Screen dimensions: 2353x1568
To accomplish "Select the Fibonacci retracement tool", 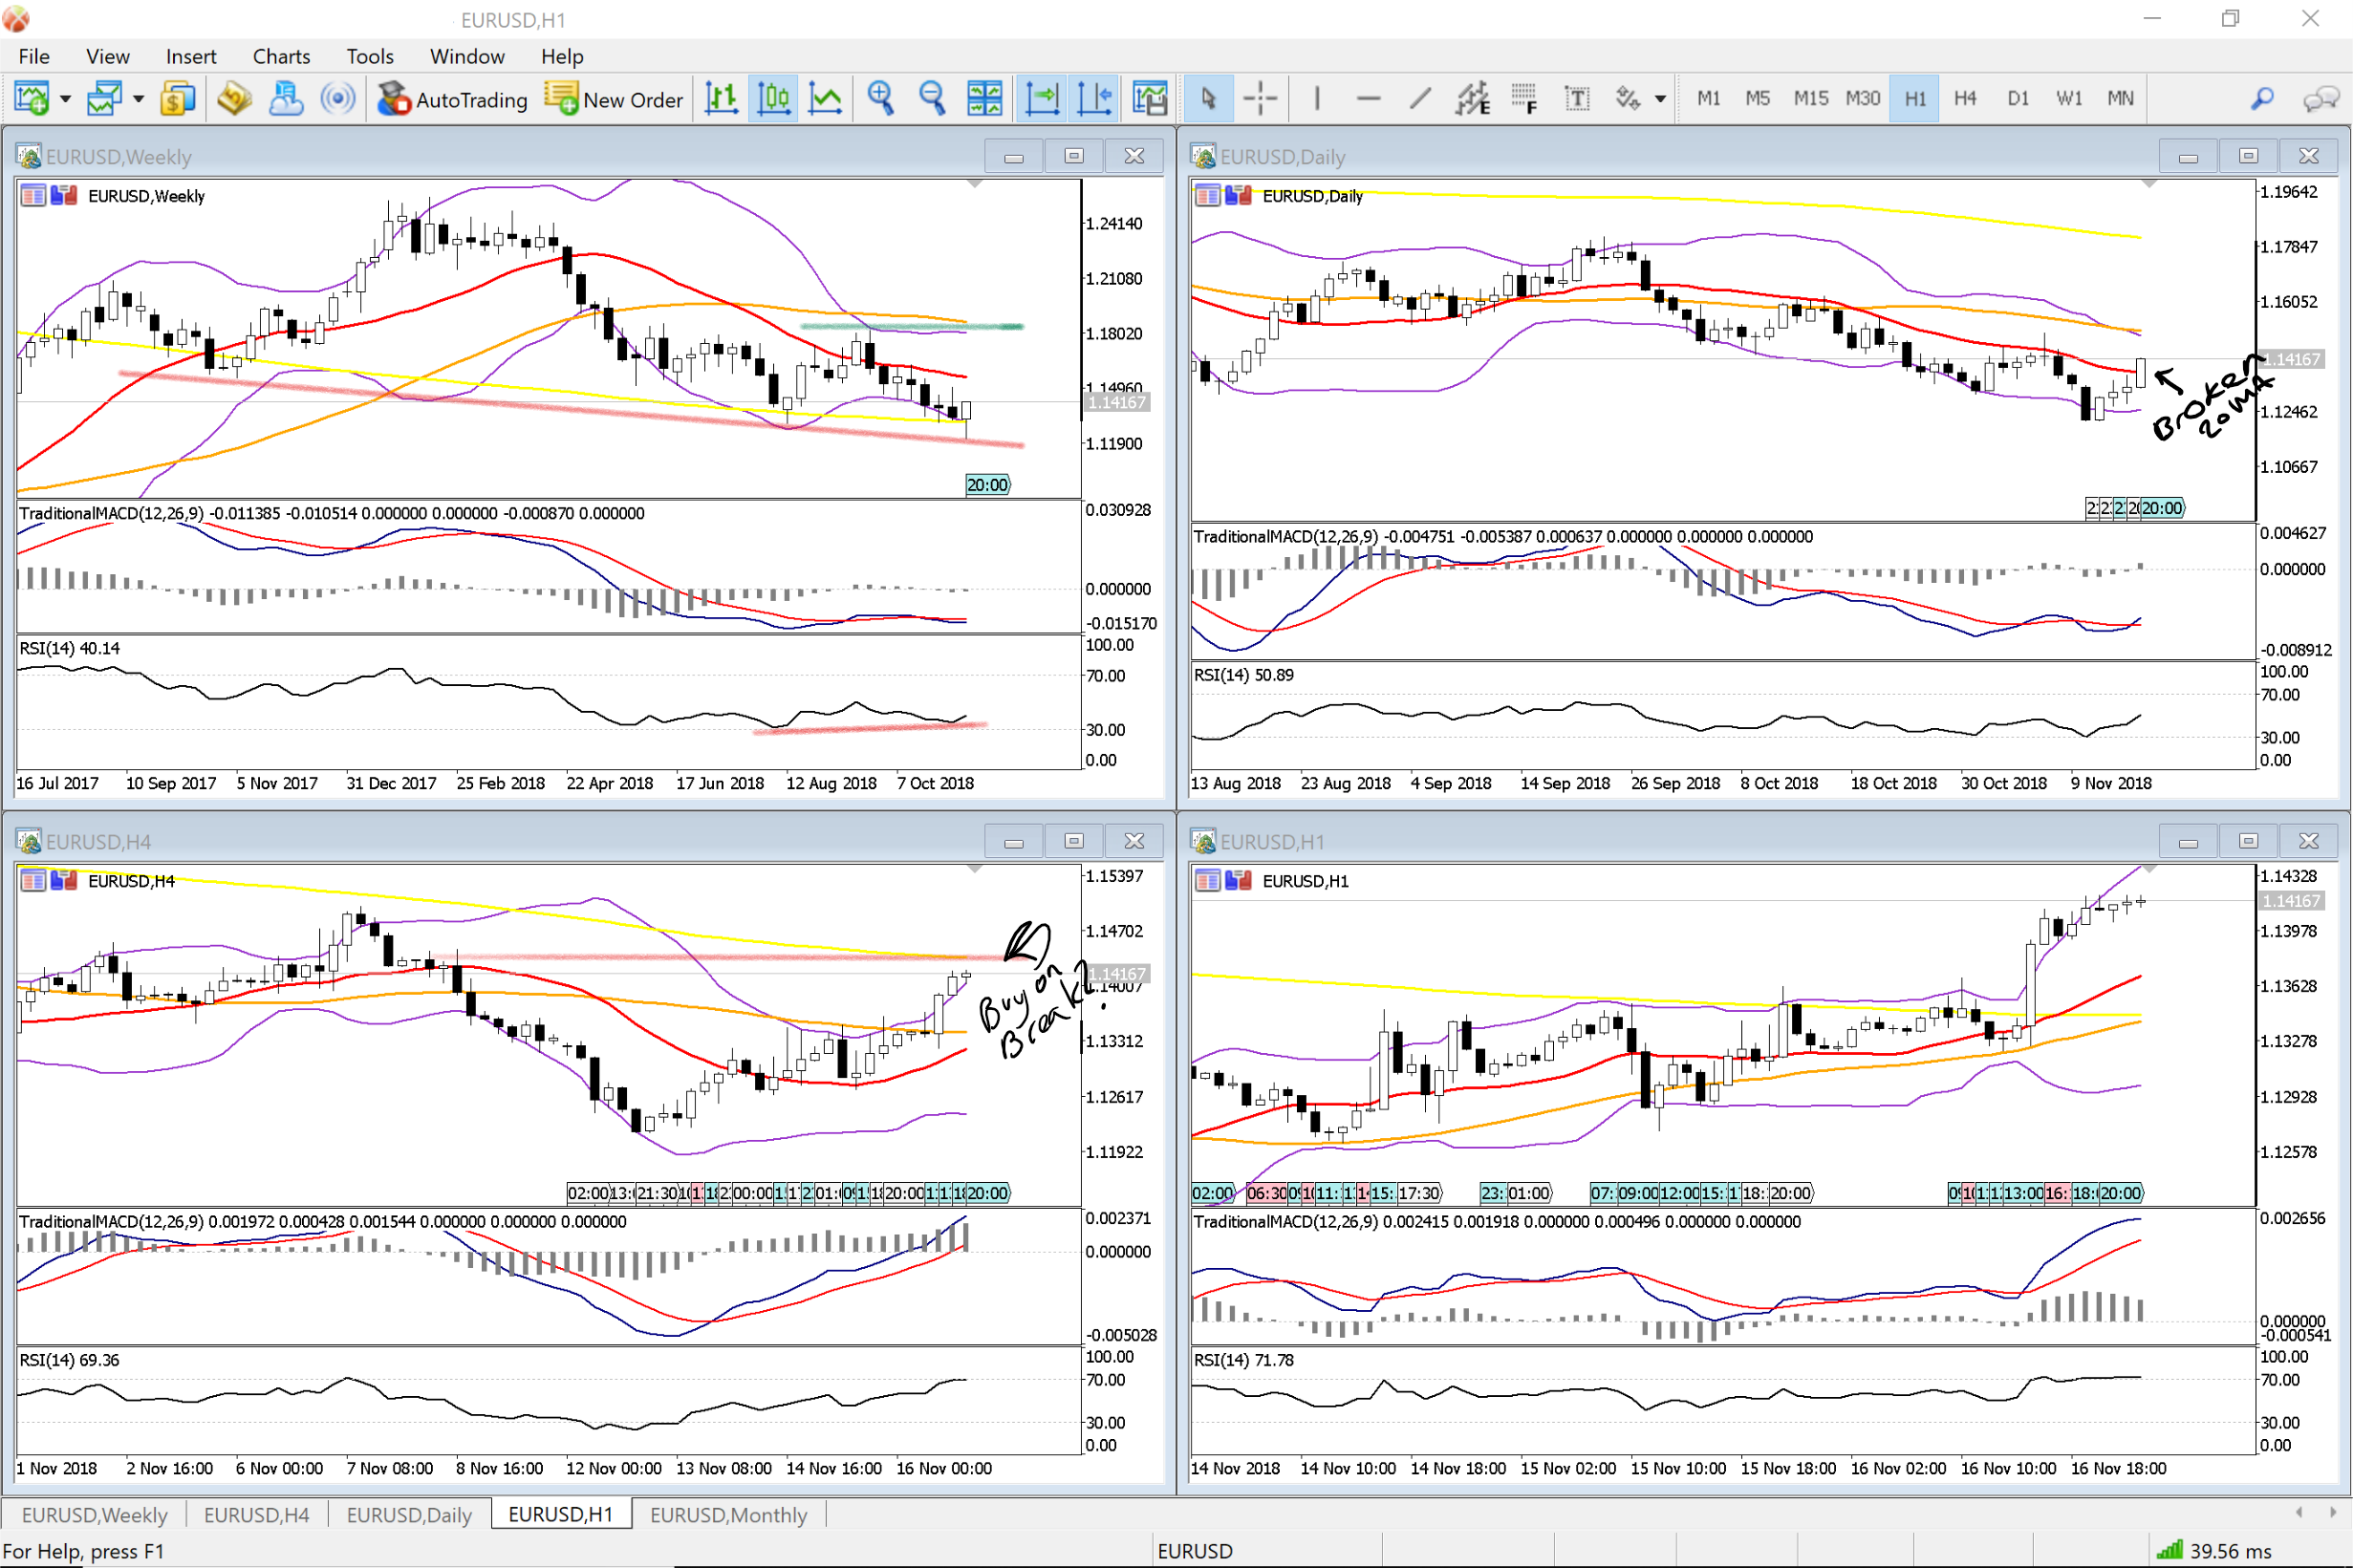I will (x=1524, y=98).
